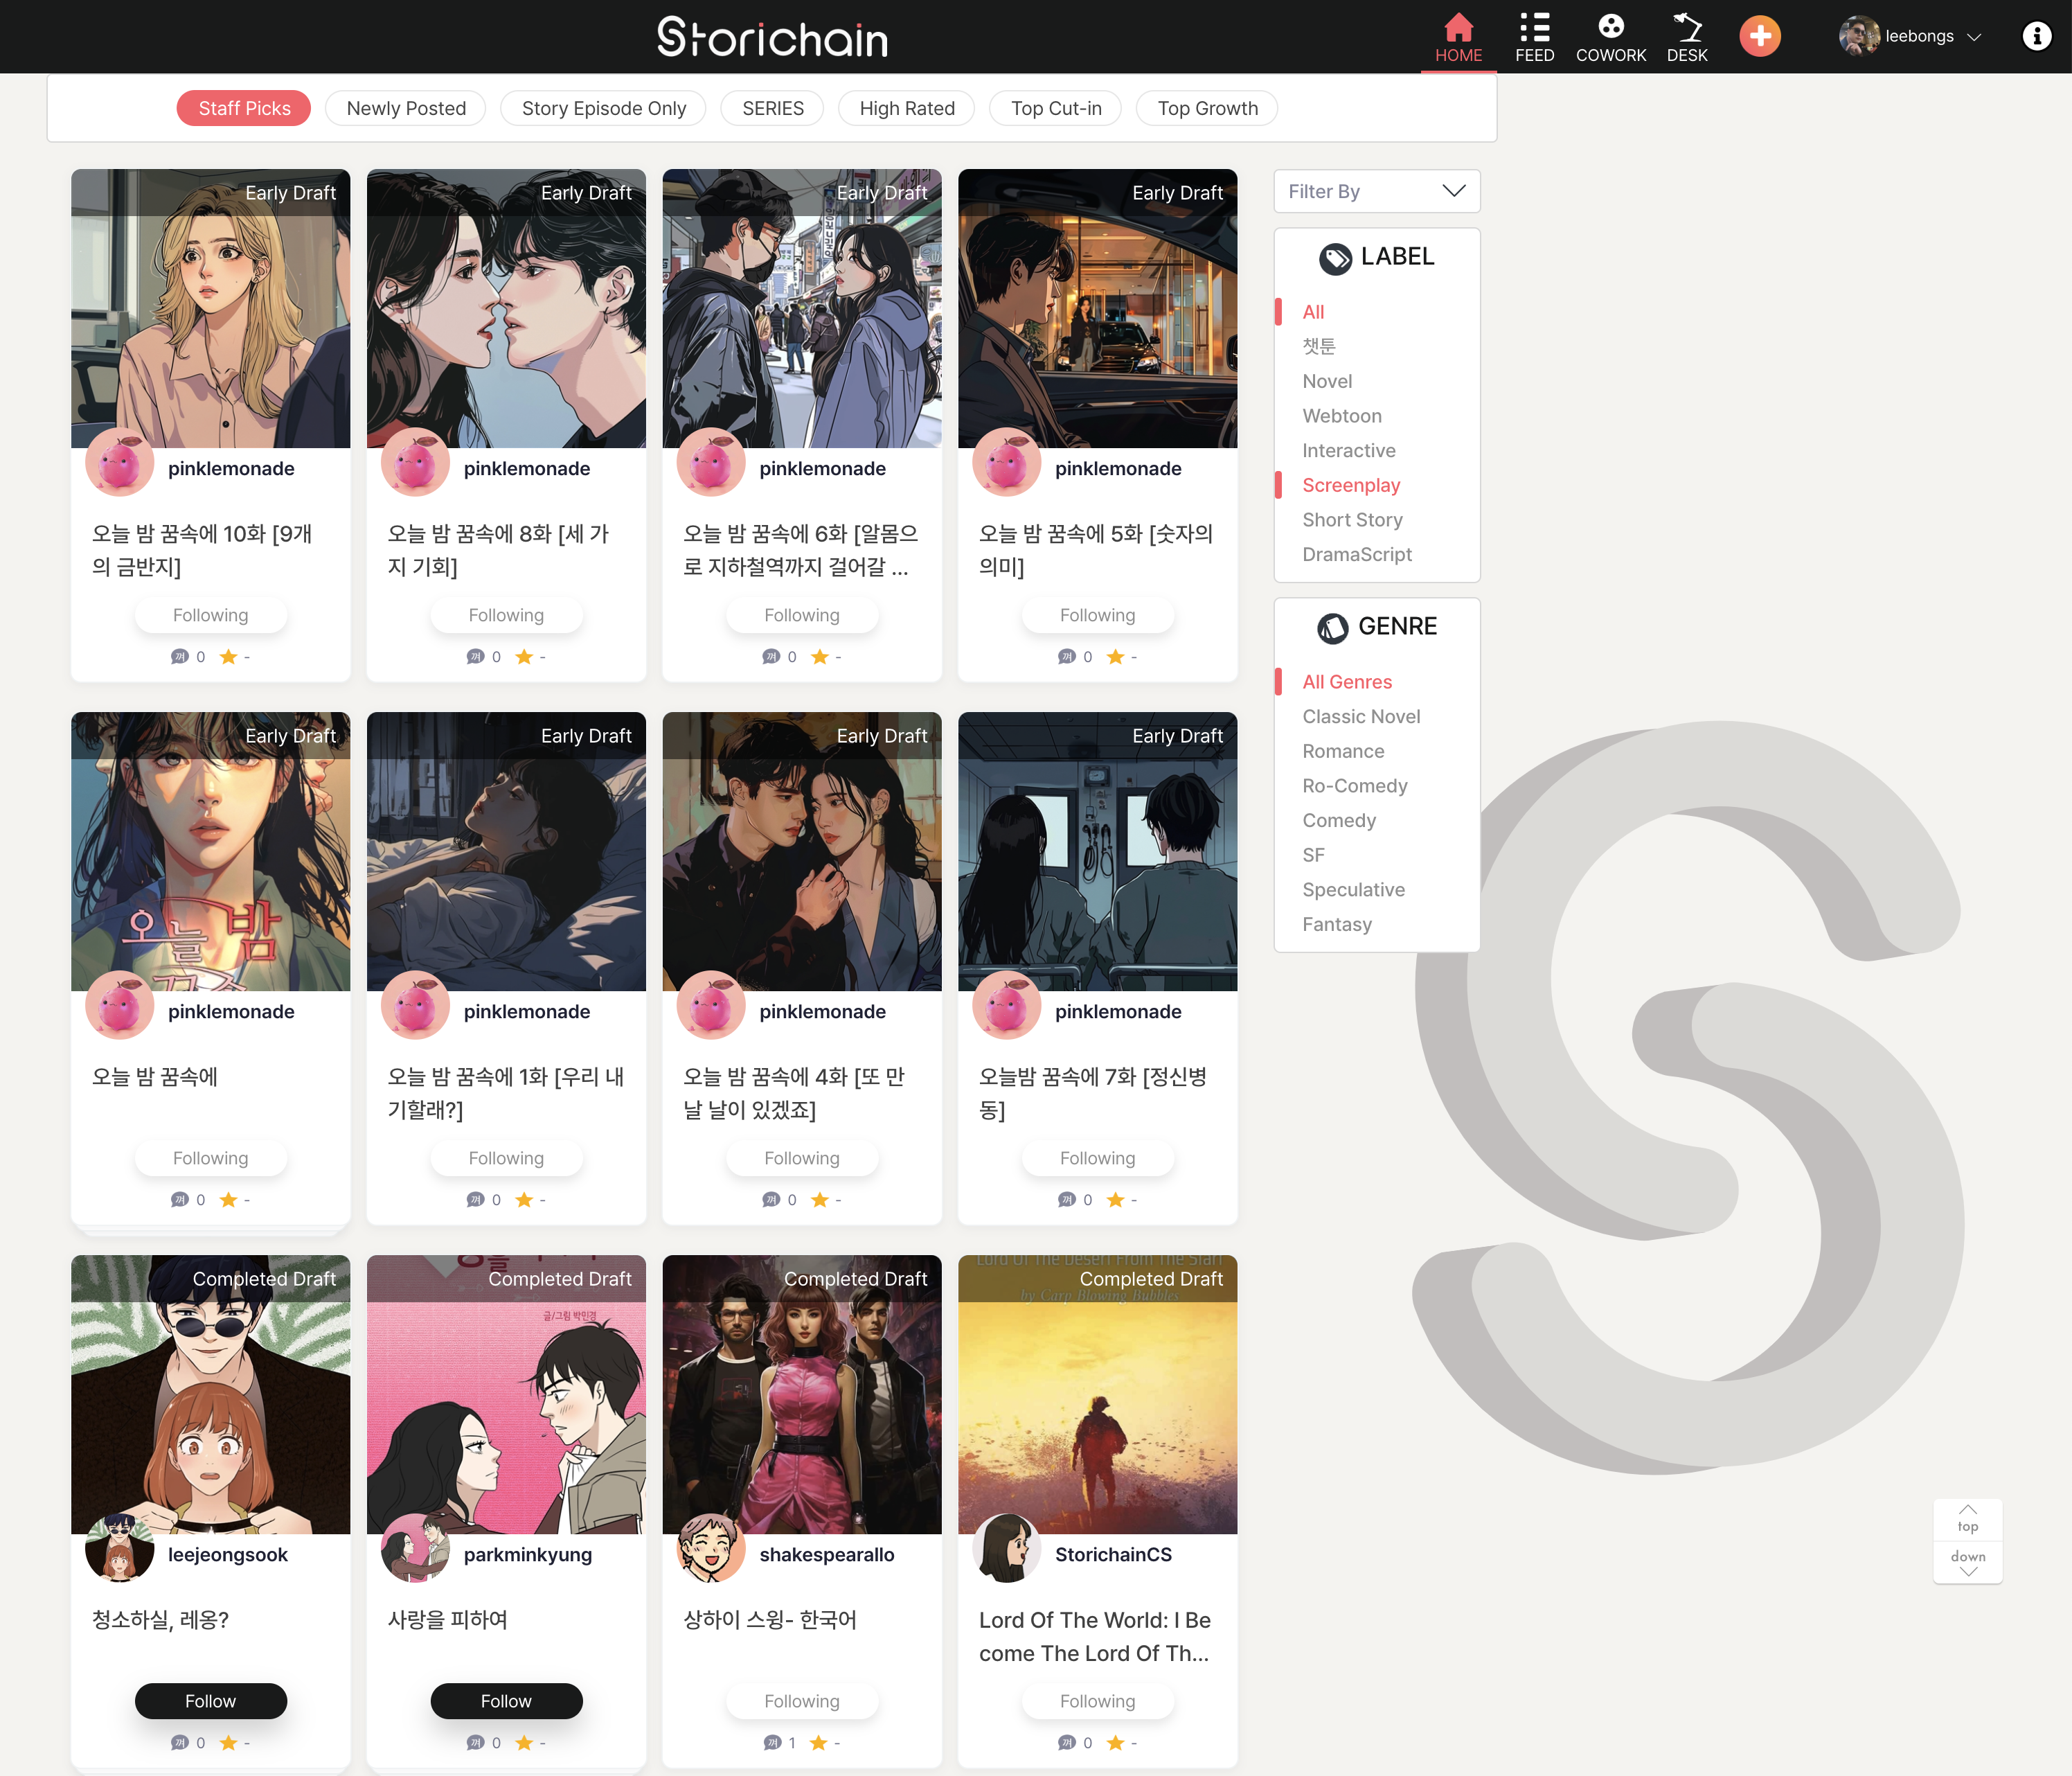2072x1776 pixels.
Task: Click the orange plus create button
Action: click(x=1759, y=37)
